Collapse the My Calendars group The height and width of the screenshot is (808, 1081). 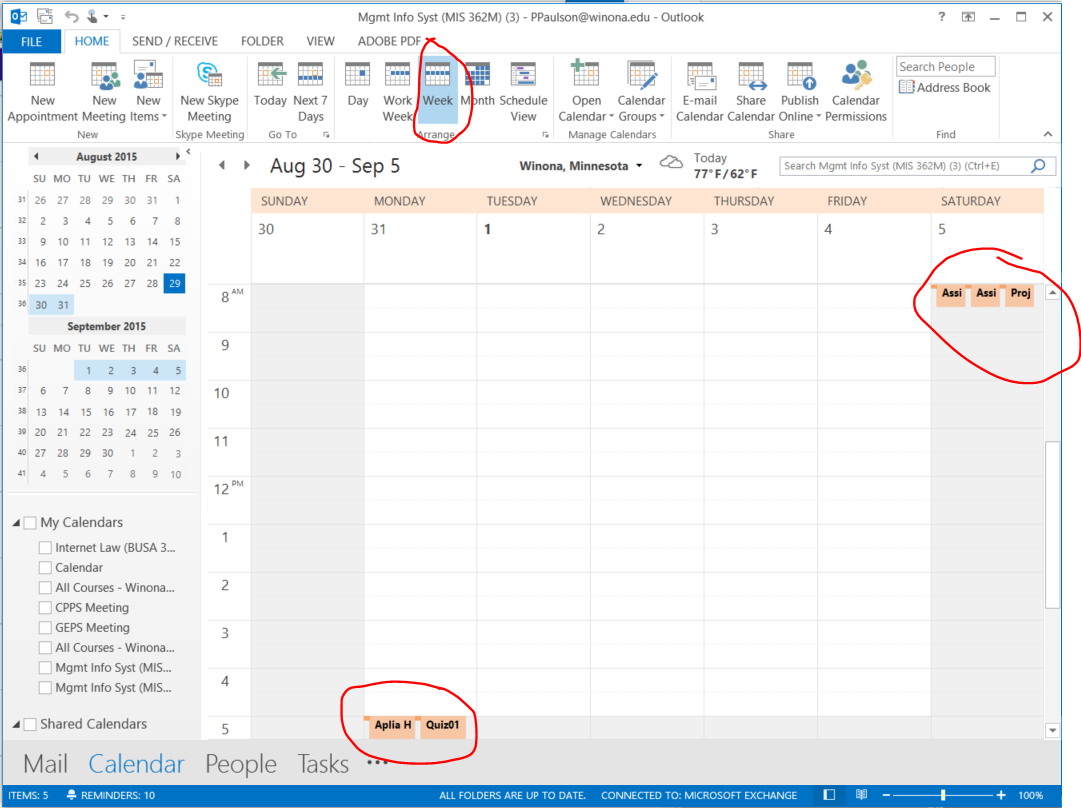pos(17,523)
